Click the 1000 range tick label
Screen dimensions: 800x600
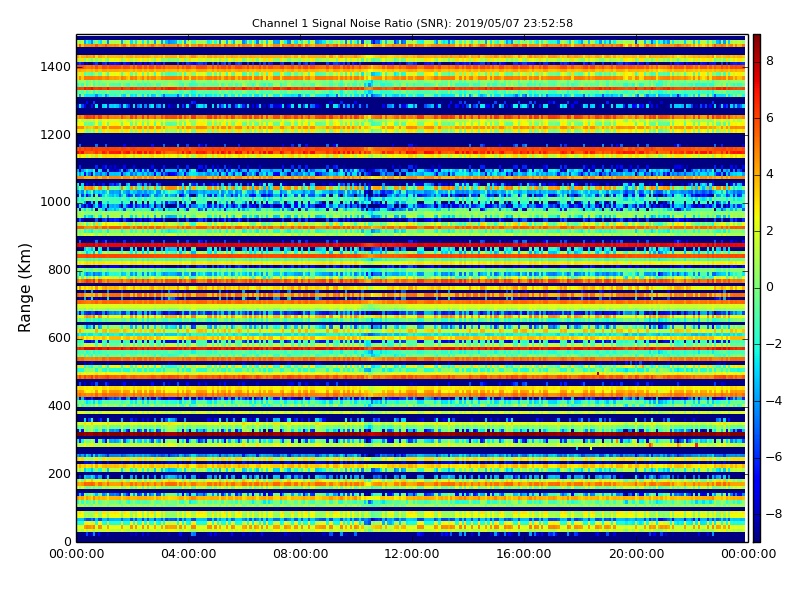(x=56, y=202)
